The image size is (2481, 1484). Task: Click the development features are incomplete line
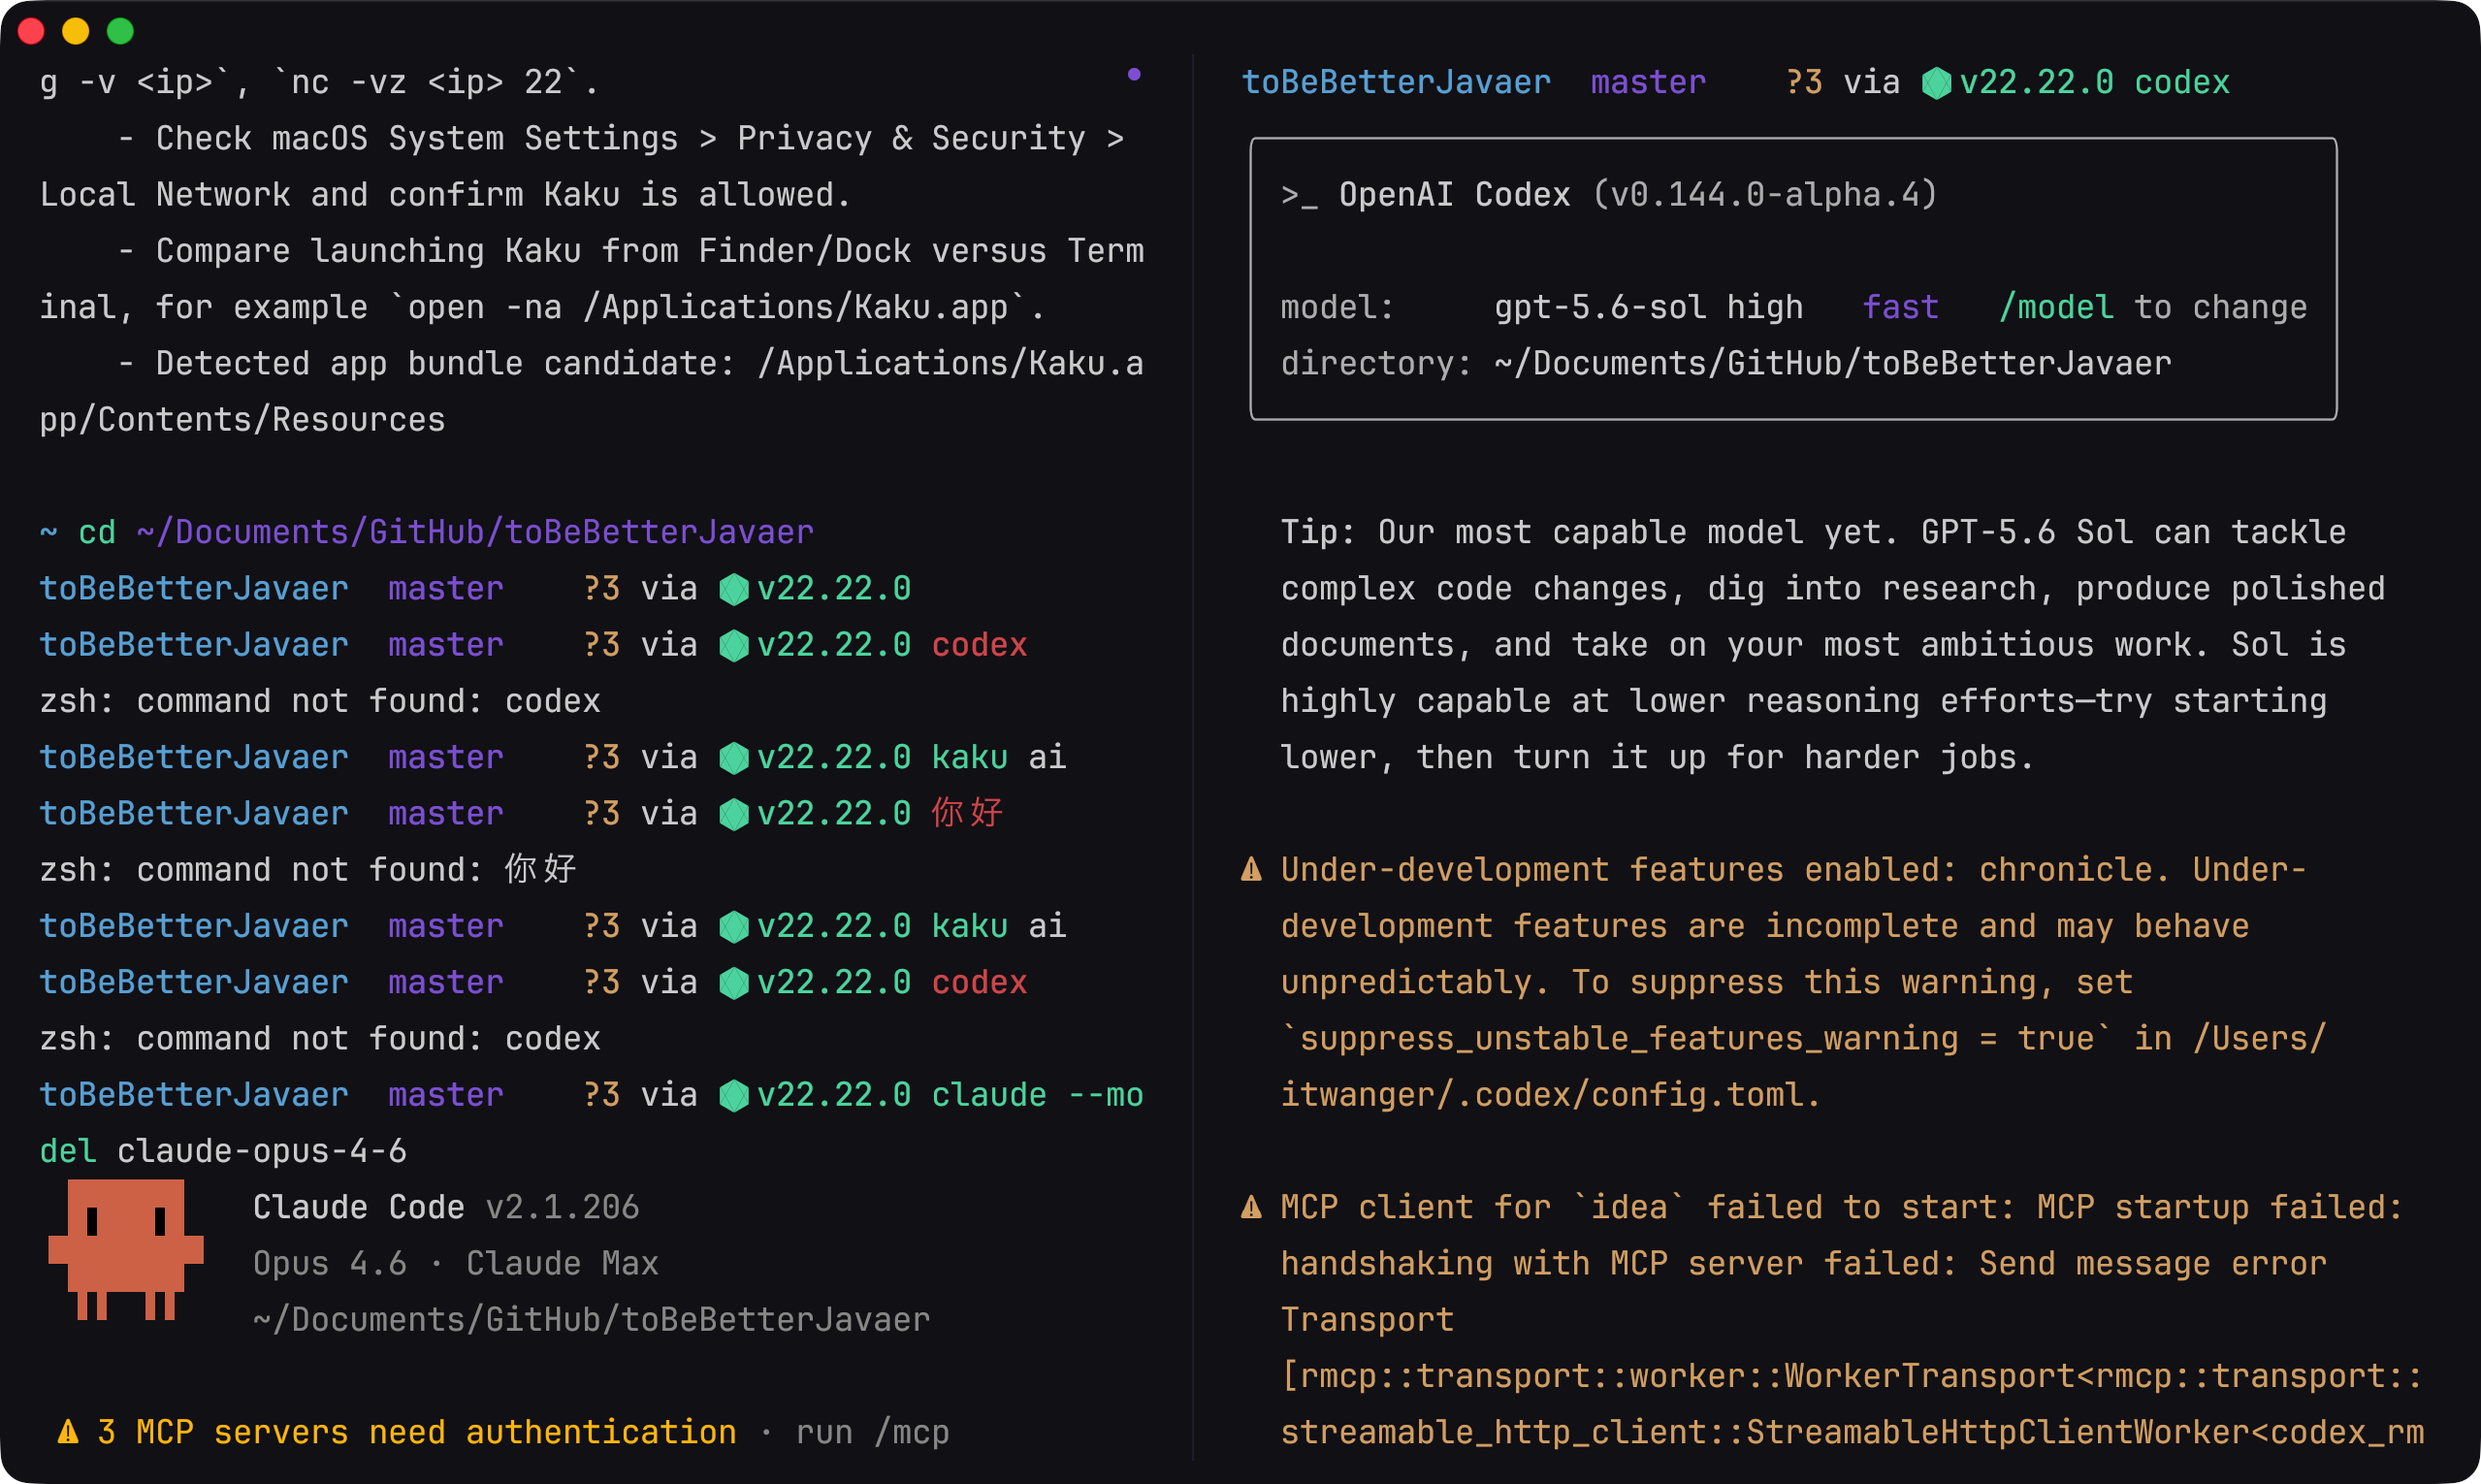[1766, 926]
